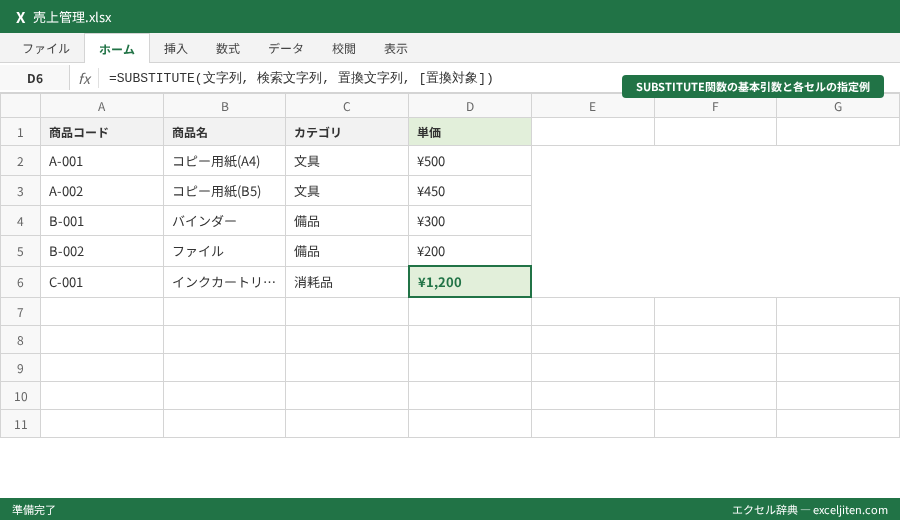The image size is (900, 520).
Task: Click the カテゴリ header cell
Action: (347, 133)
